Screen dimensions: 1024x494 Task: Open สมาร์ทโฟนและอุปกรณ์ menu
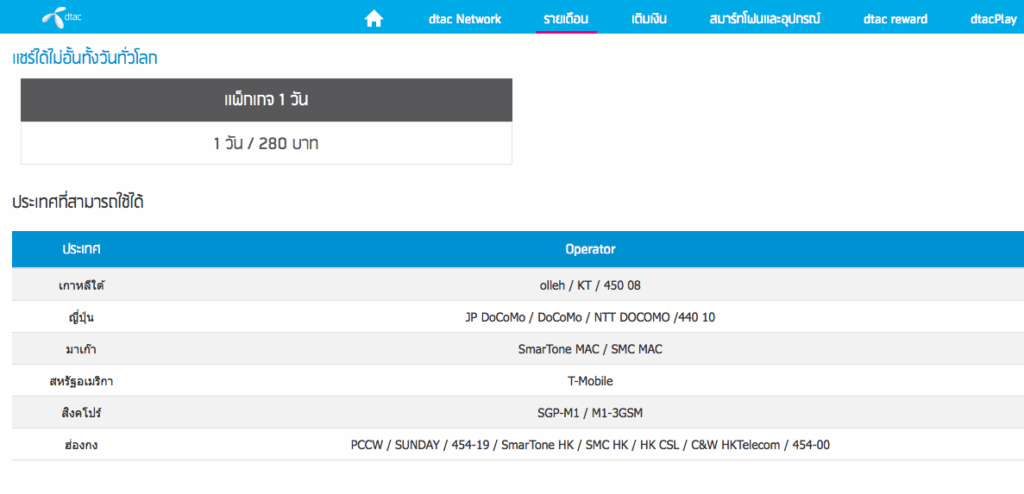tap(765, 19)
